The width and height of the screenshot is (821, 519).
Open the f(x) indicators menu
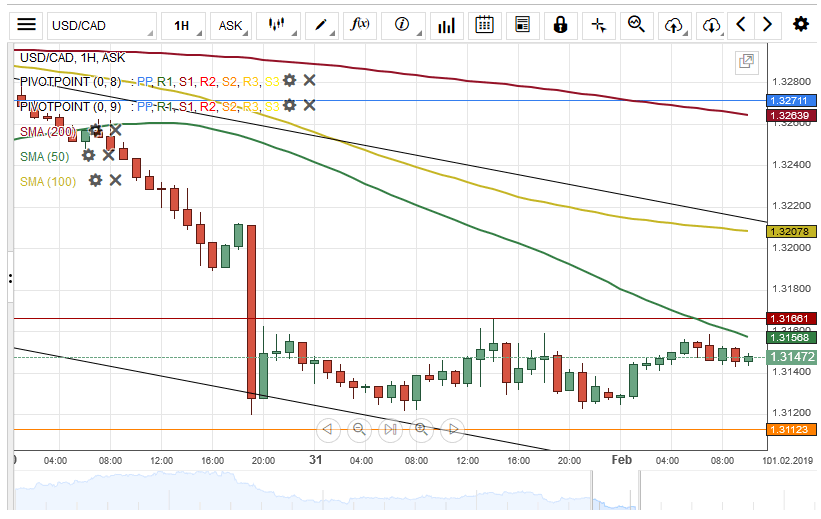tap(360, 25)
